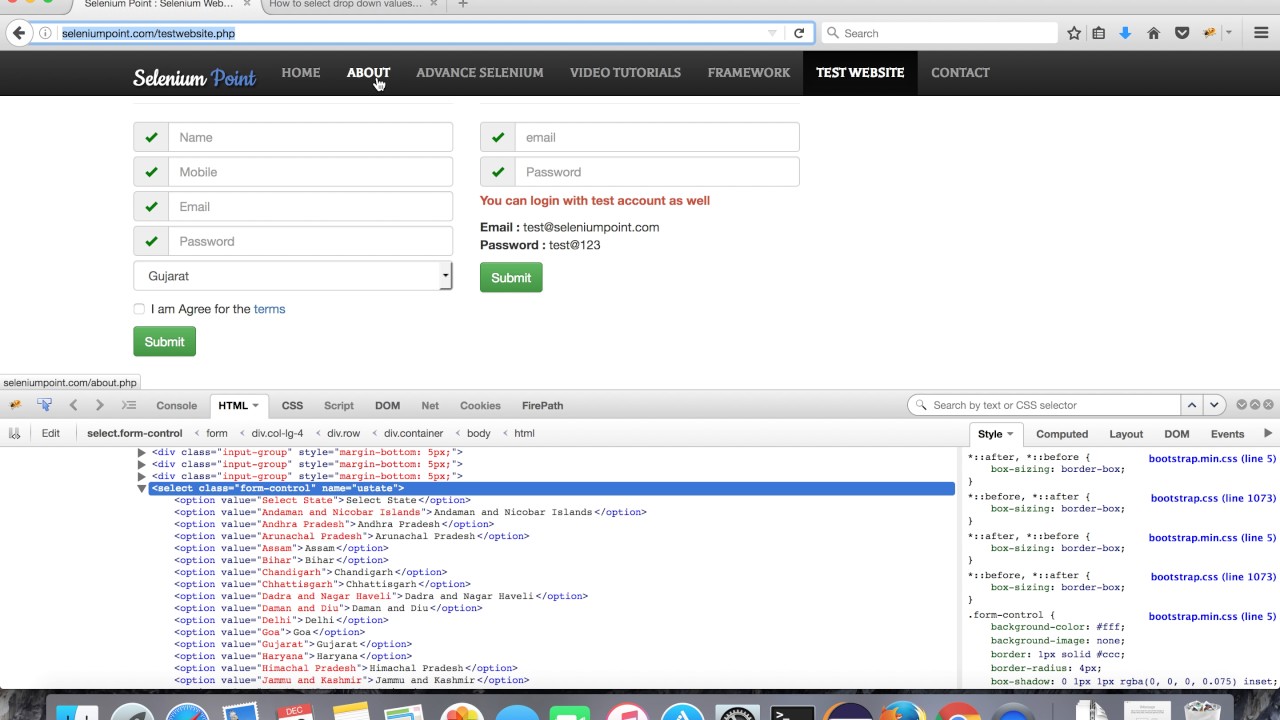Image resolution: width=1280 pixels, height=720 pixels.
Task: Show site information icon in address bar
Action: tap(45, 33)
